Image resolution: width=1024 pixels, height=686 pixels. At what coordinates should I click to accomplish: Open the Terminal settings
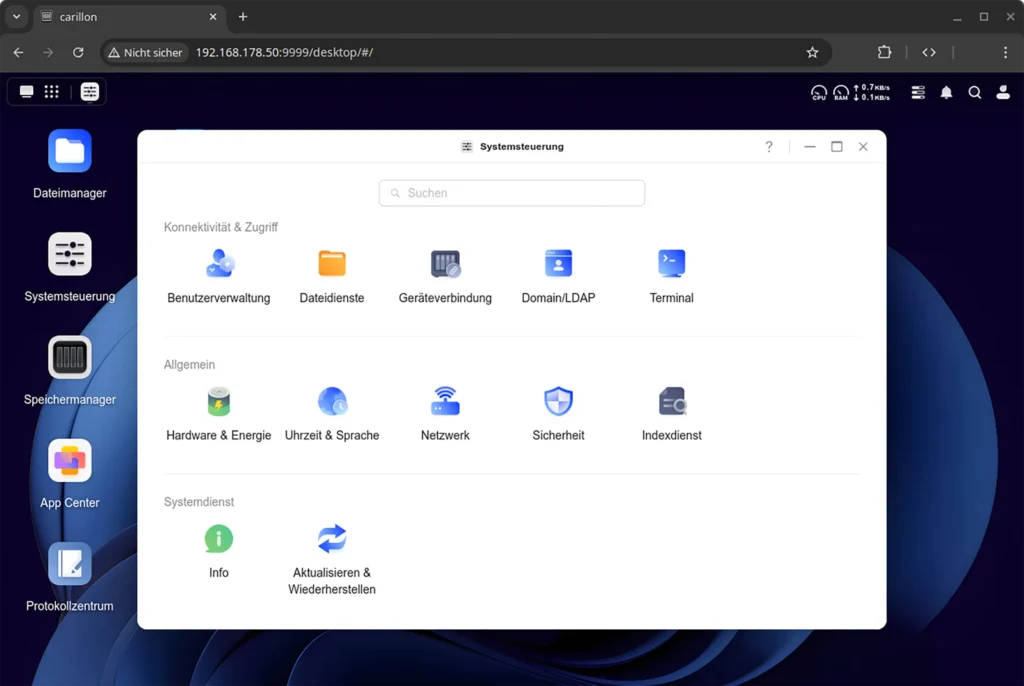[x=671, y=264]
